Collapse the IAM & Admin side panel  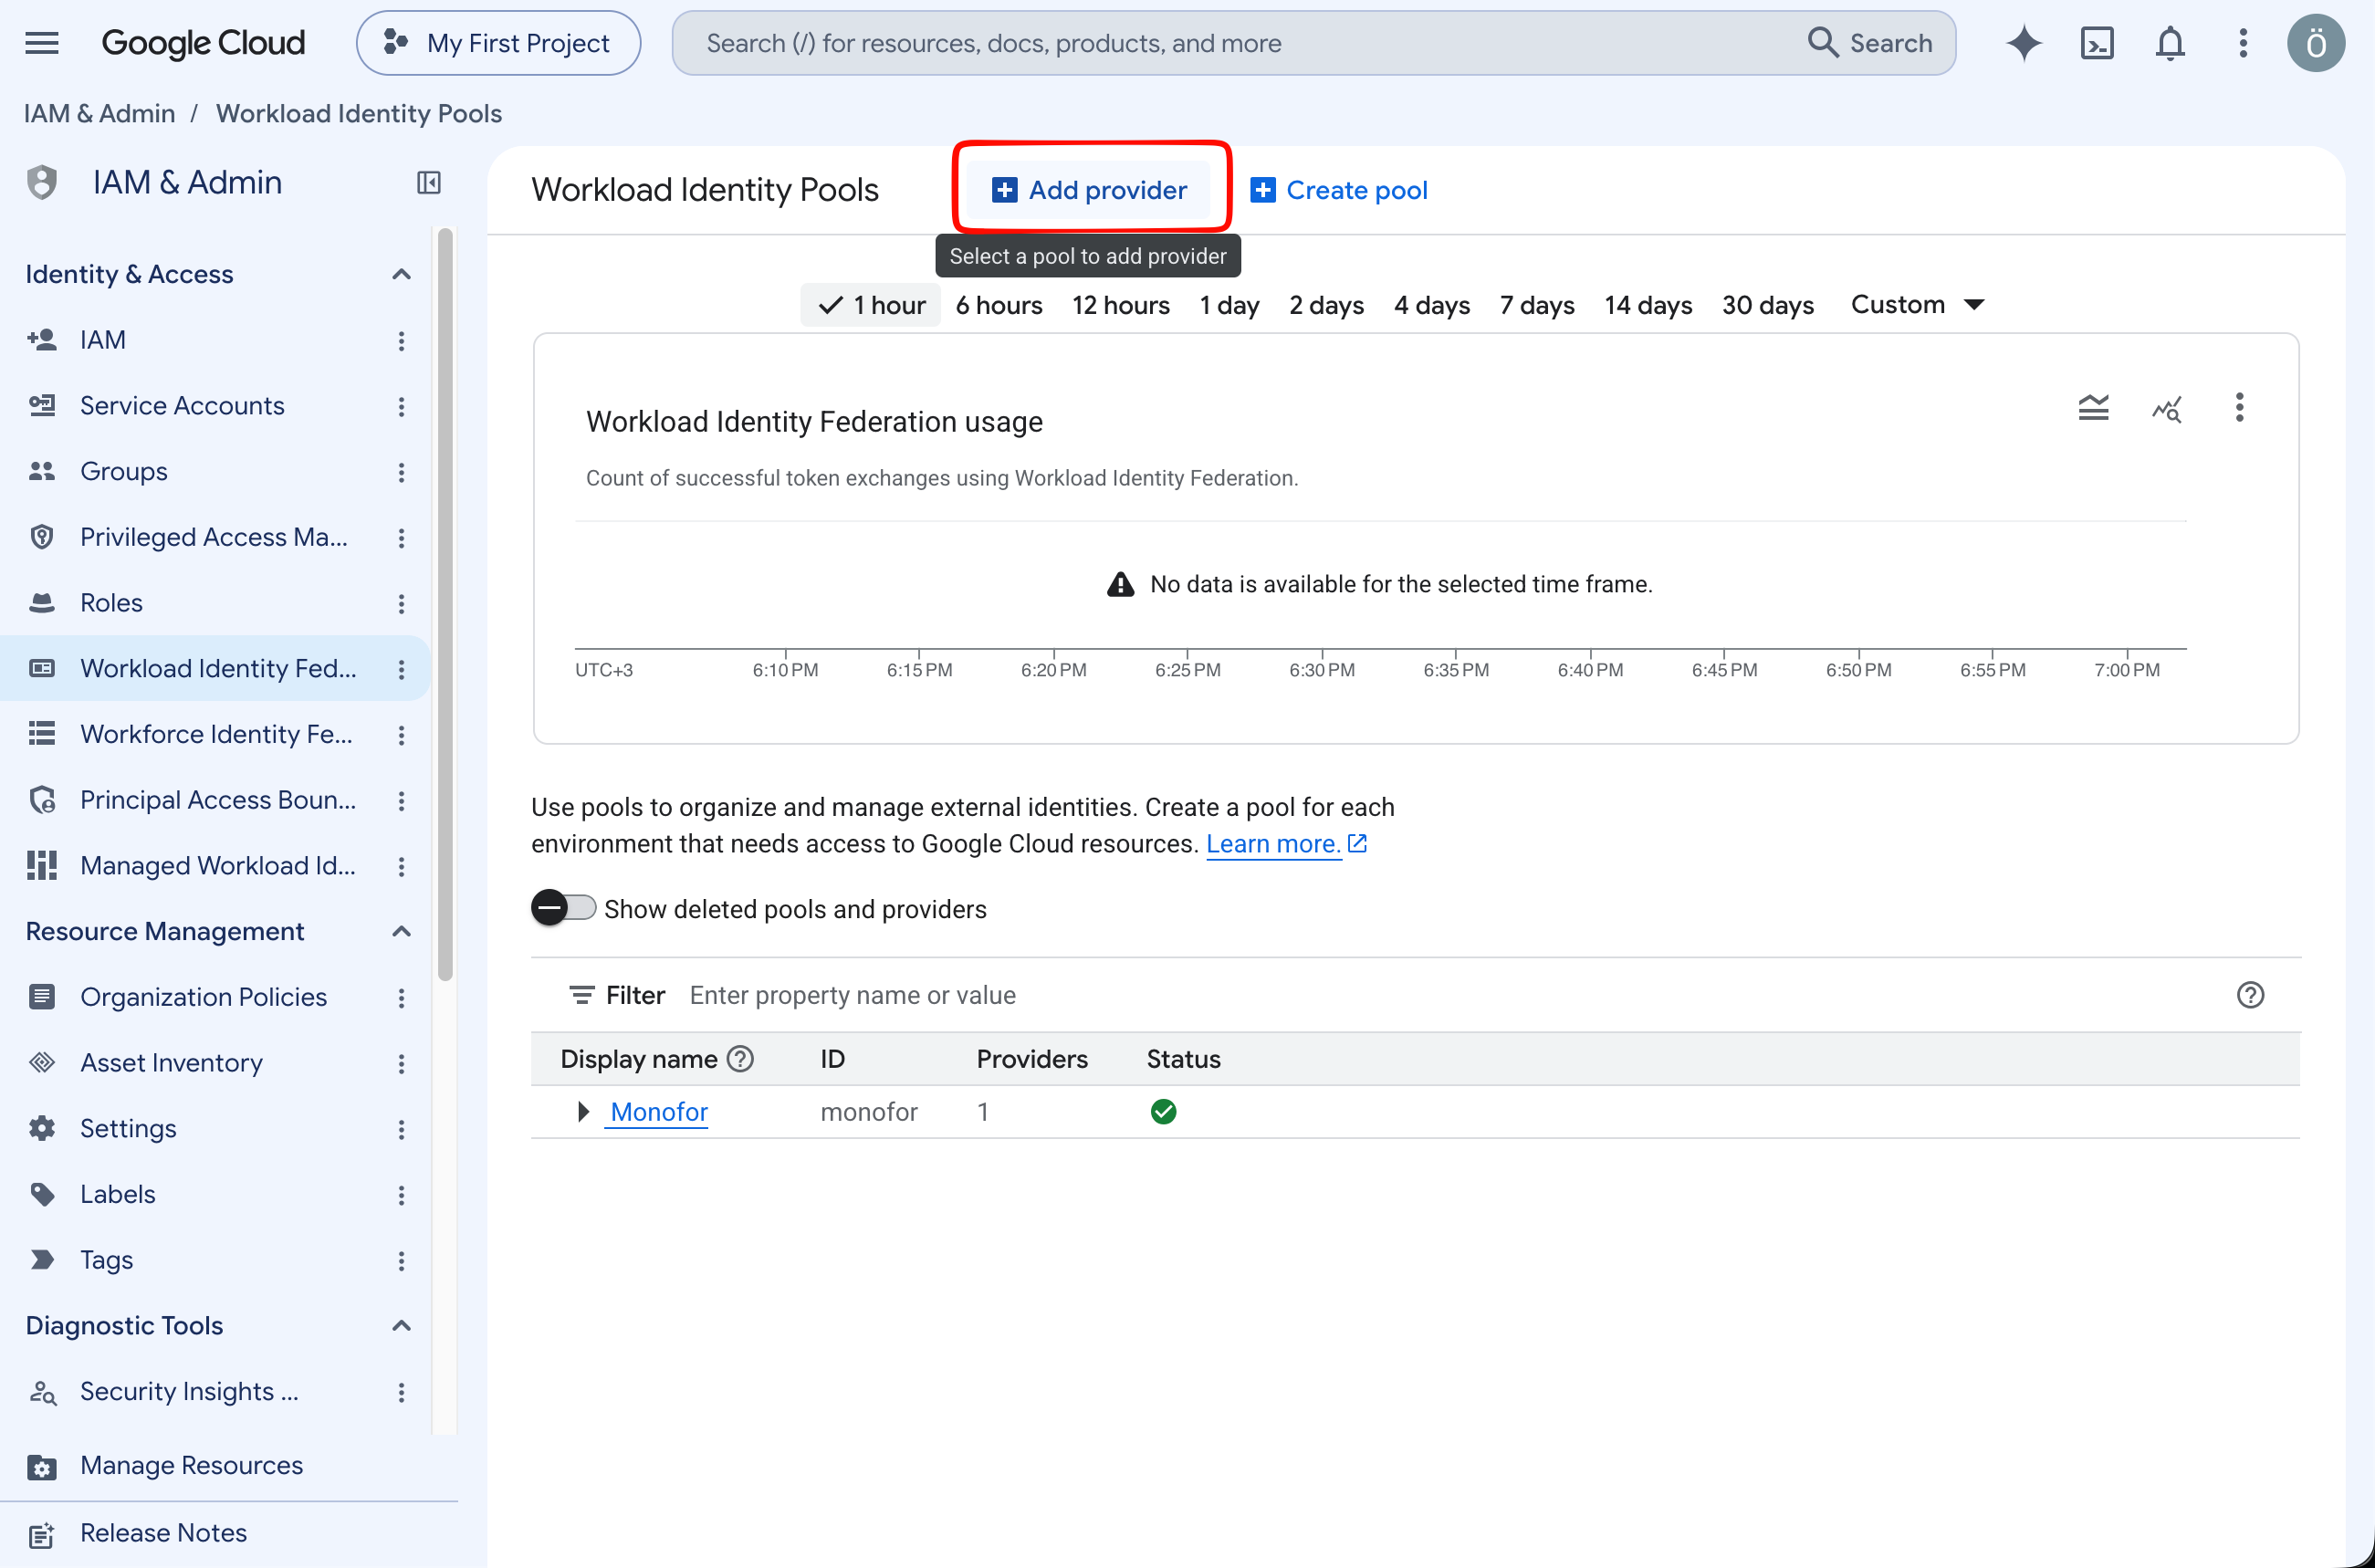point(429,183)
